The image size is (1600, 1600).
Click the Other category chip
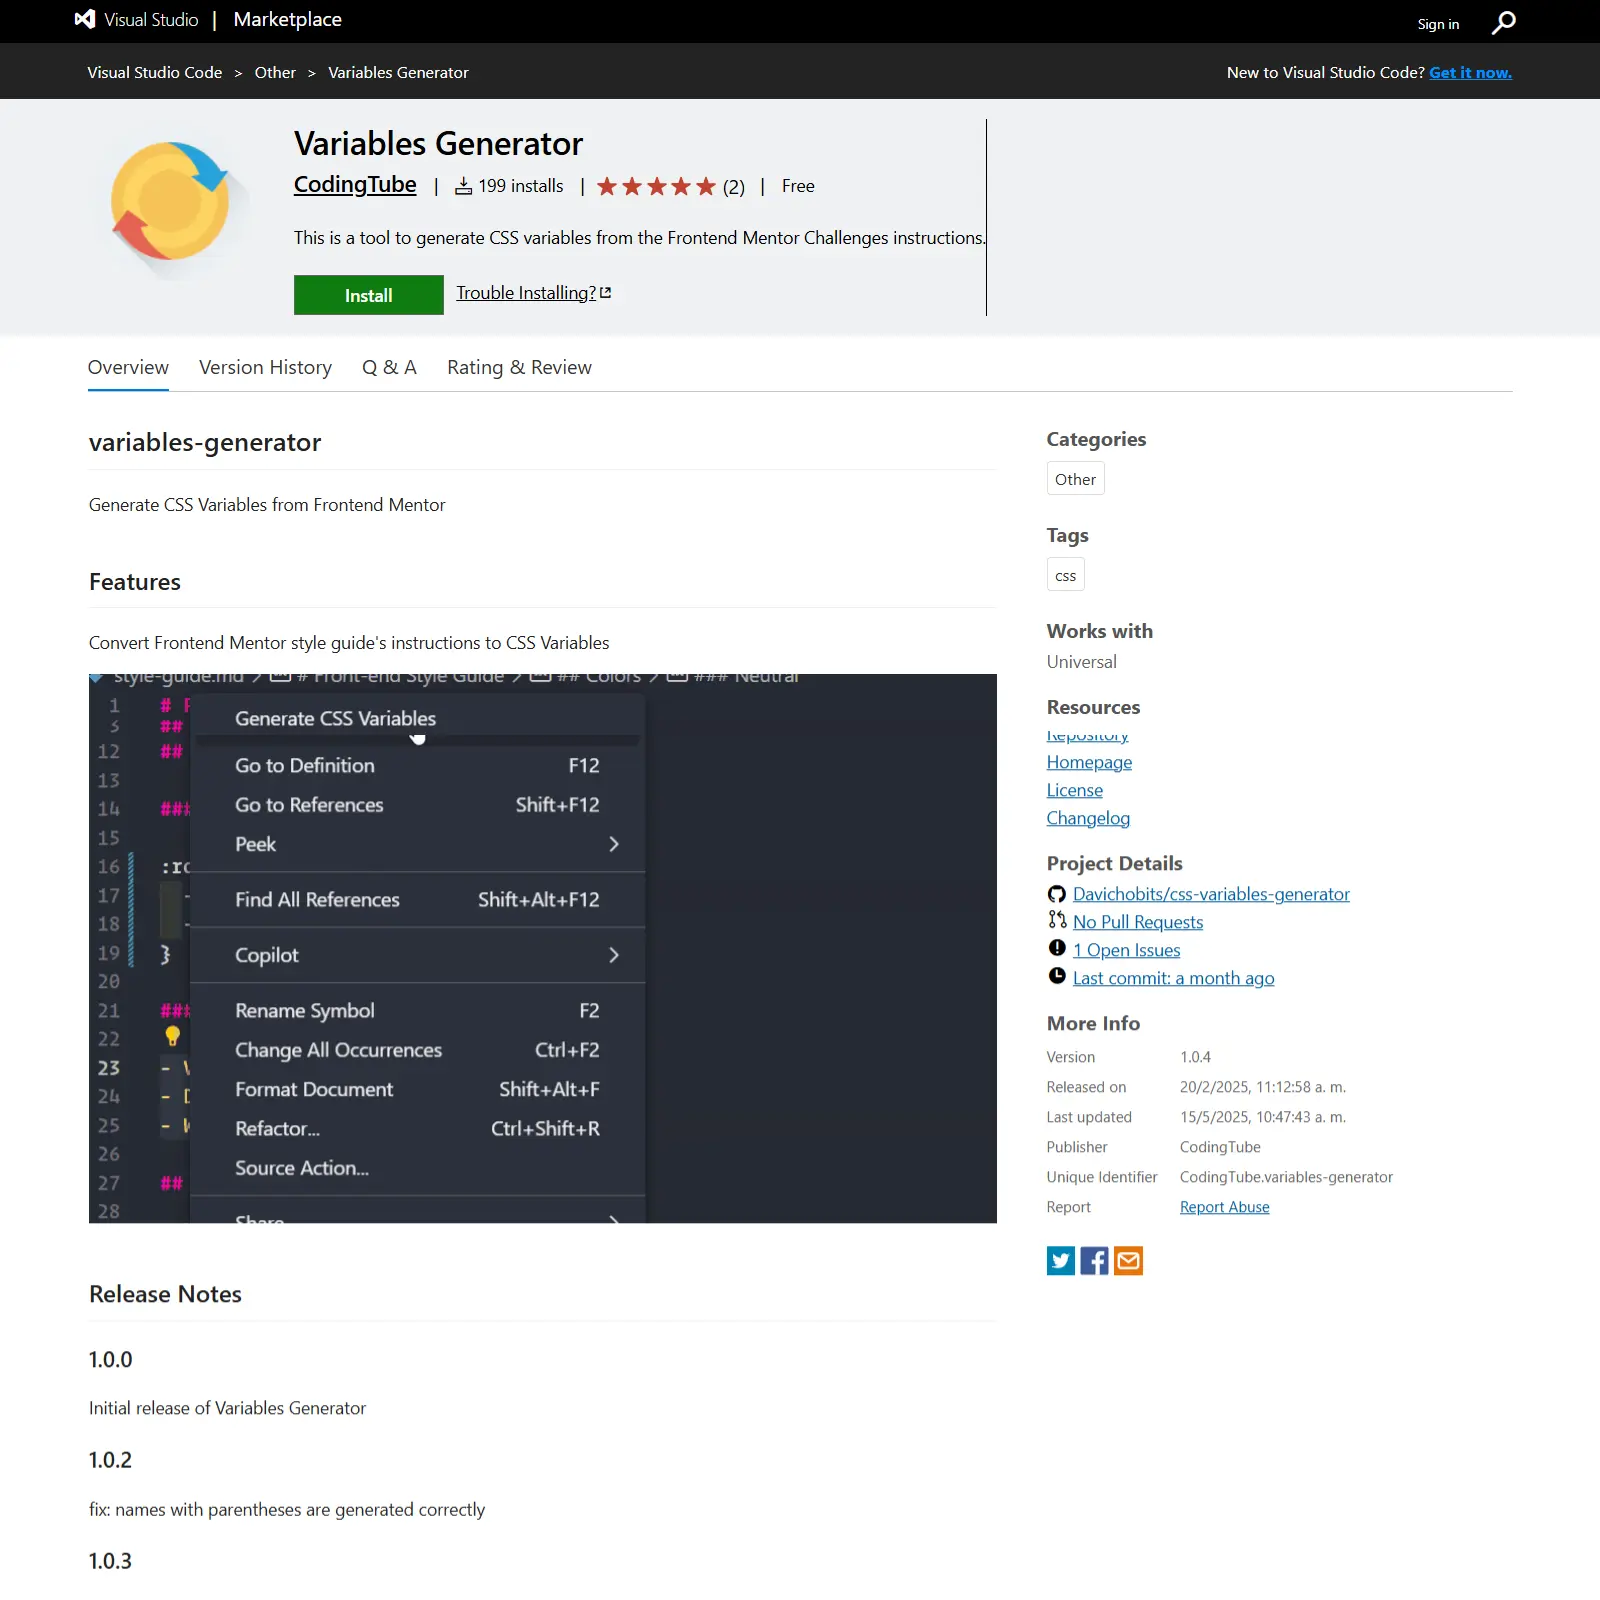tap(1075, 478)
